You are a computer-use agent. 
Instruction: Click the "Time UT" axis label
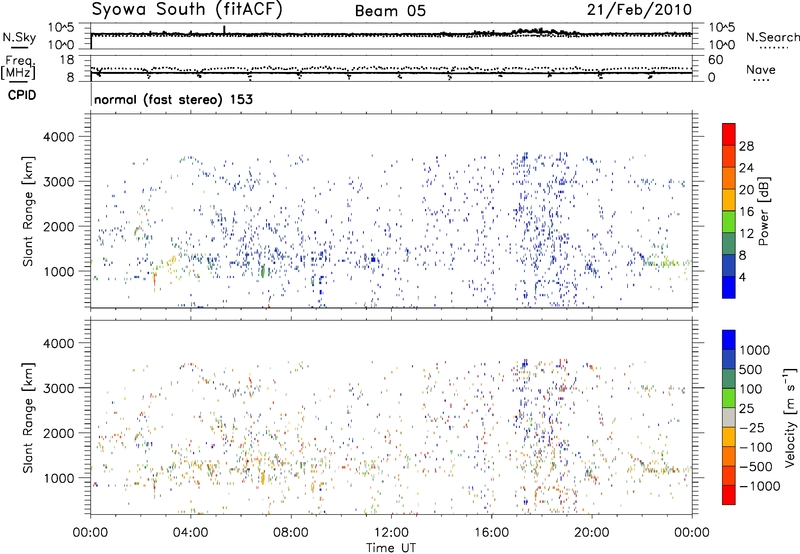coord(391,547)
